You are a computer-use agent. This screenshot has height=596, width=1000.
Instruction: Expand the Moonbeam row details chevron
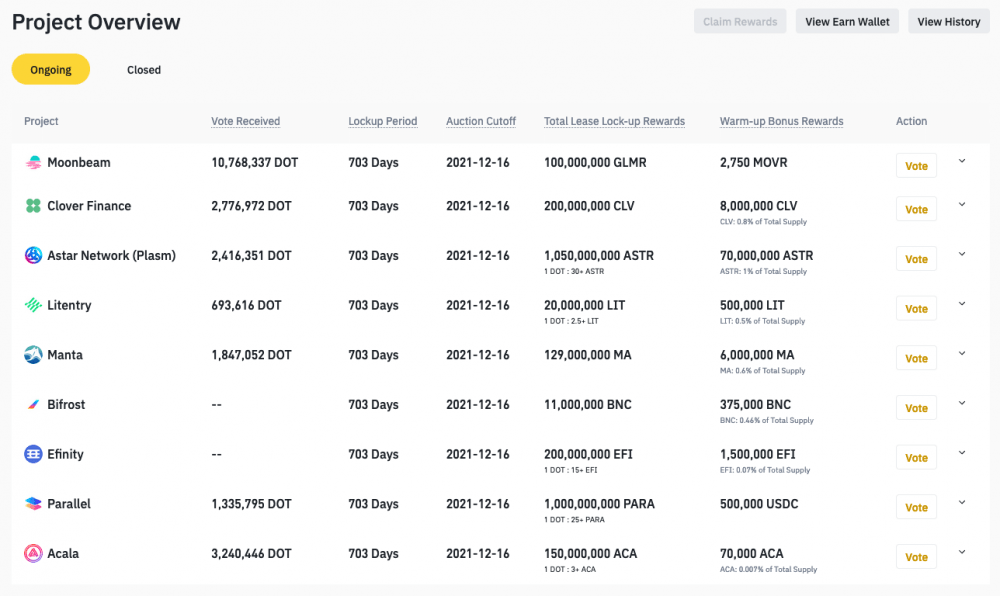click(x=962, y=161)
